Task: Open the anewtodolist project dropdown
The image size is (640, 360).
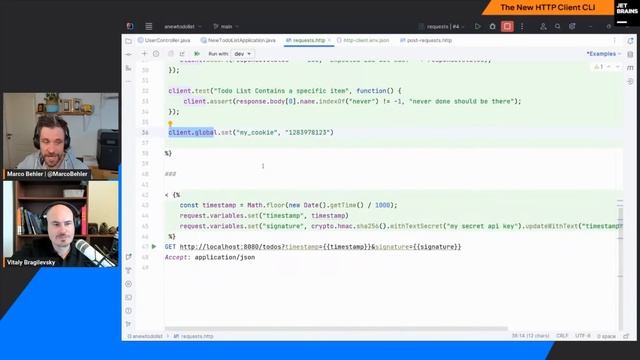Action: pos(183,27)
